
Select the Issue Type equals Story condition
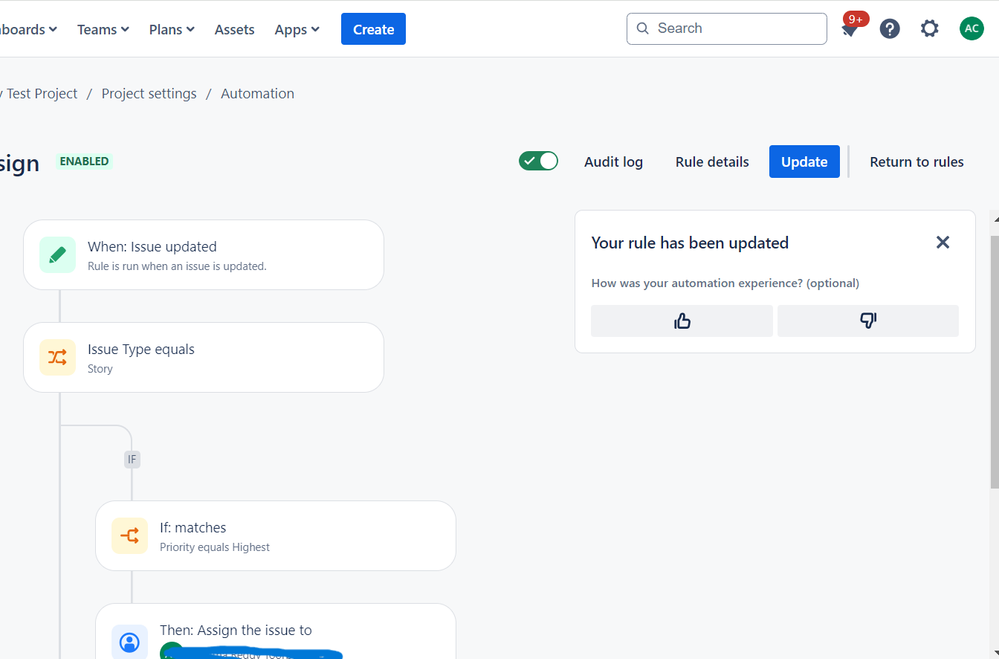204,358
